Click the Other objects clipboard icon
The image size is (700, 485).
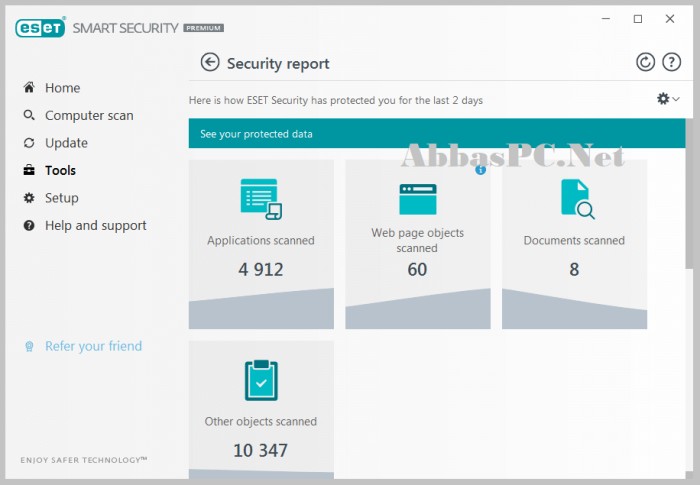click(261, 380)
